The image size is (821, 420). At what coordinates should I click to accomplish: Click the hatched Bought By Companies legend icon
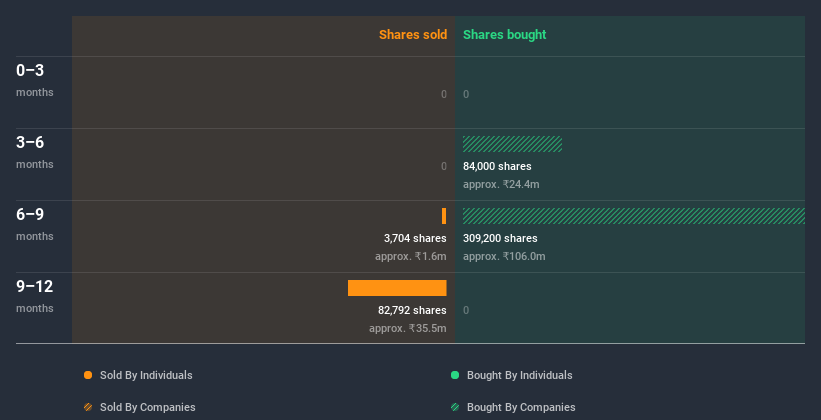tap(455, 407)
